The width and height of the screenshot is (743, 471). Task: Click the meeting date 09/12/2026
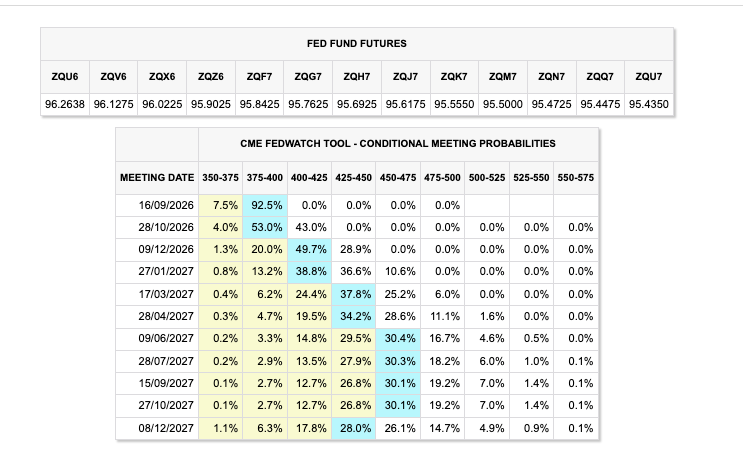pyautogui.click(x=157, y=250)
